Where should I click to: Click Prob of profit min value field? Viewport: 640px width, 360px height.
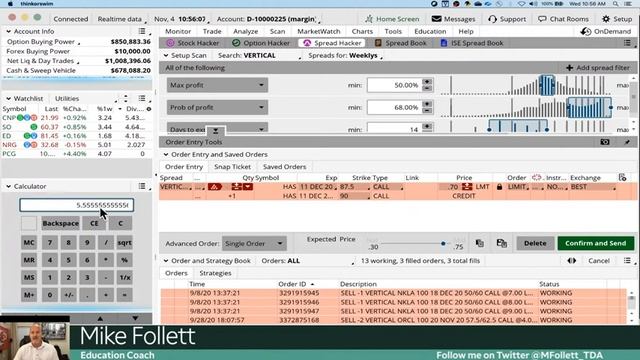click(394, 107)
